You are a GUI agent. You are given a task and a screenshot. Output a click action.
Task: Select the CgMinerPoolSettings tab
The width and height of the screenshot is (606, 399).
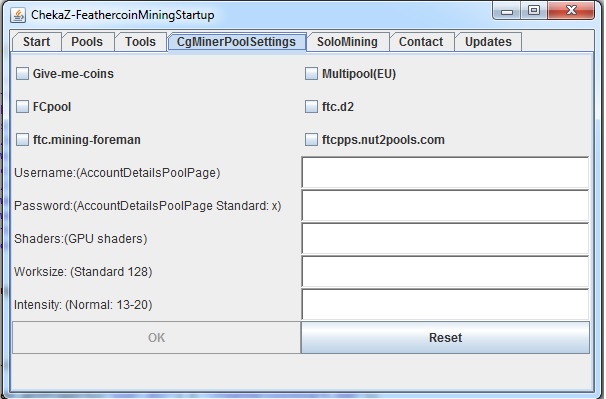pyautogui.click(x=237, y=42)
